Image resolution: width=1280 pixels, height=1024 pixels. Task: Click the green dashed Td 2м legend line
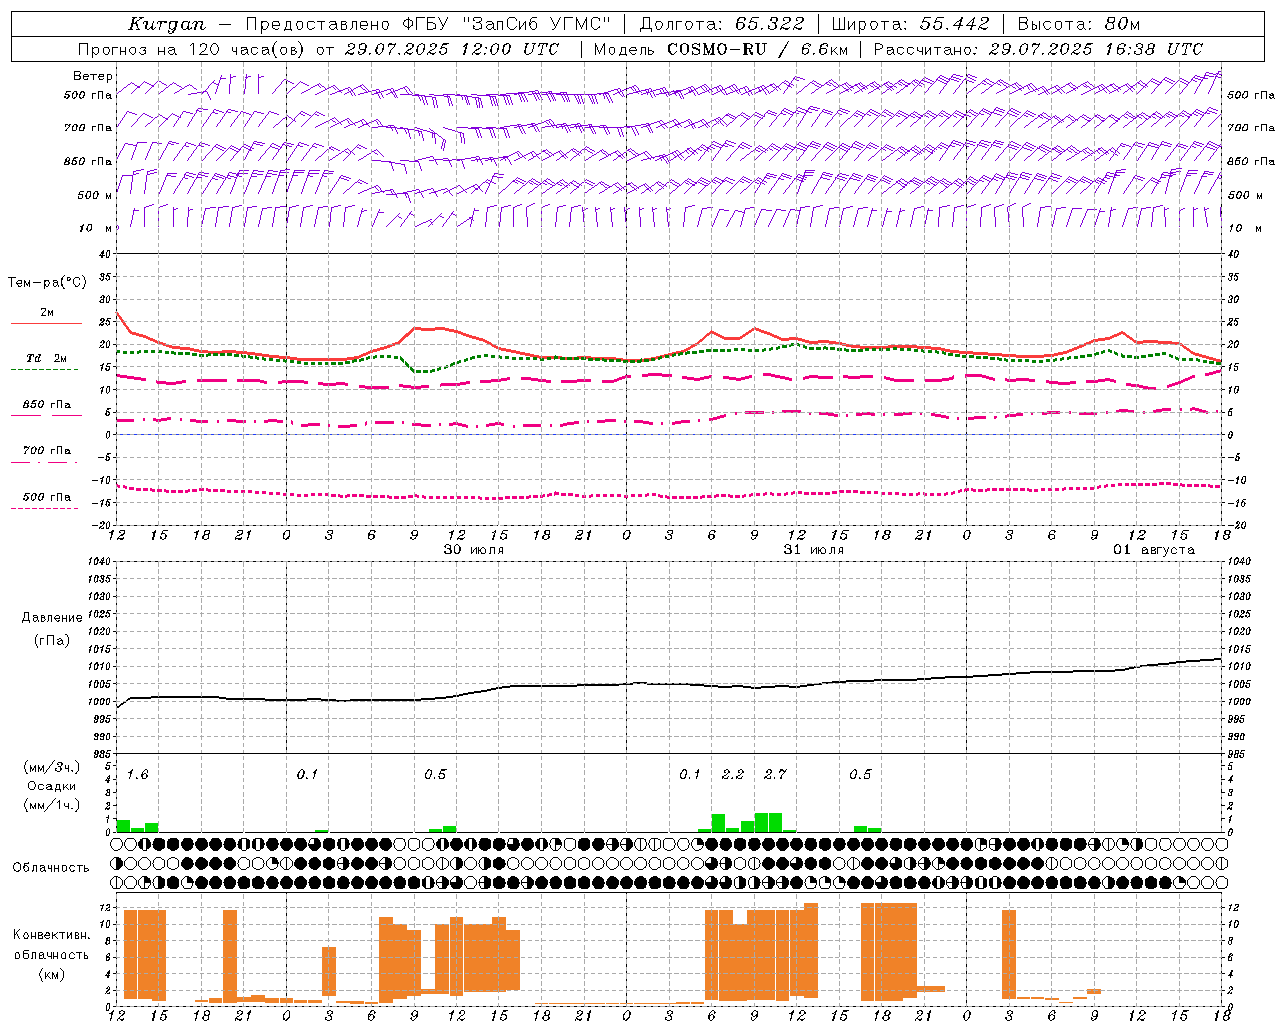[44, 370]
